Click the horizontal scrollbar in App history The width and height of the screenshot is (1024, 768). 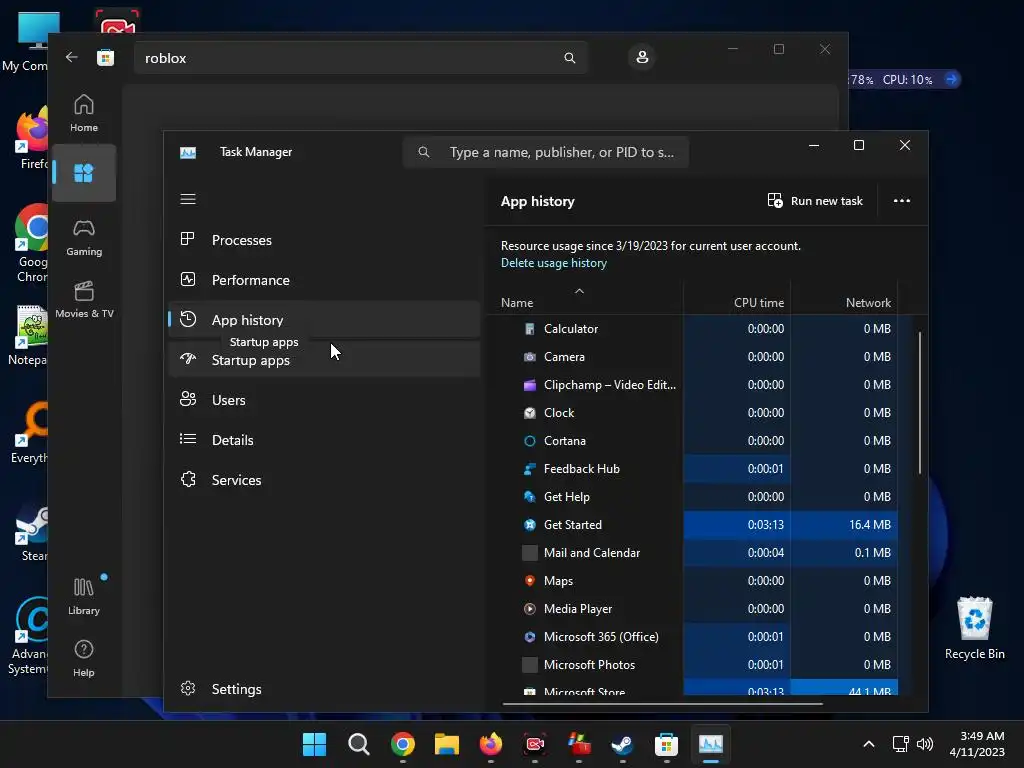[662, 704]
